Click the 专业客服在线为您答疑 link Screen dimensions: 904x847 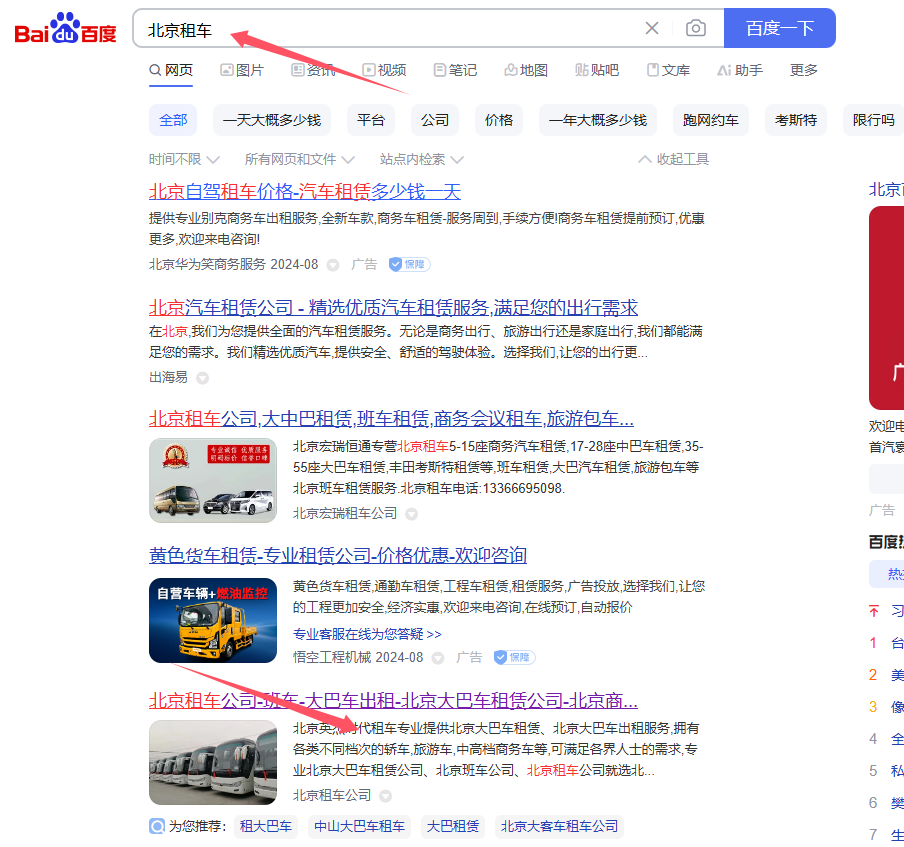[x=367, y=634]
